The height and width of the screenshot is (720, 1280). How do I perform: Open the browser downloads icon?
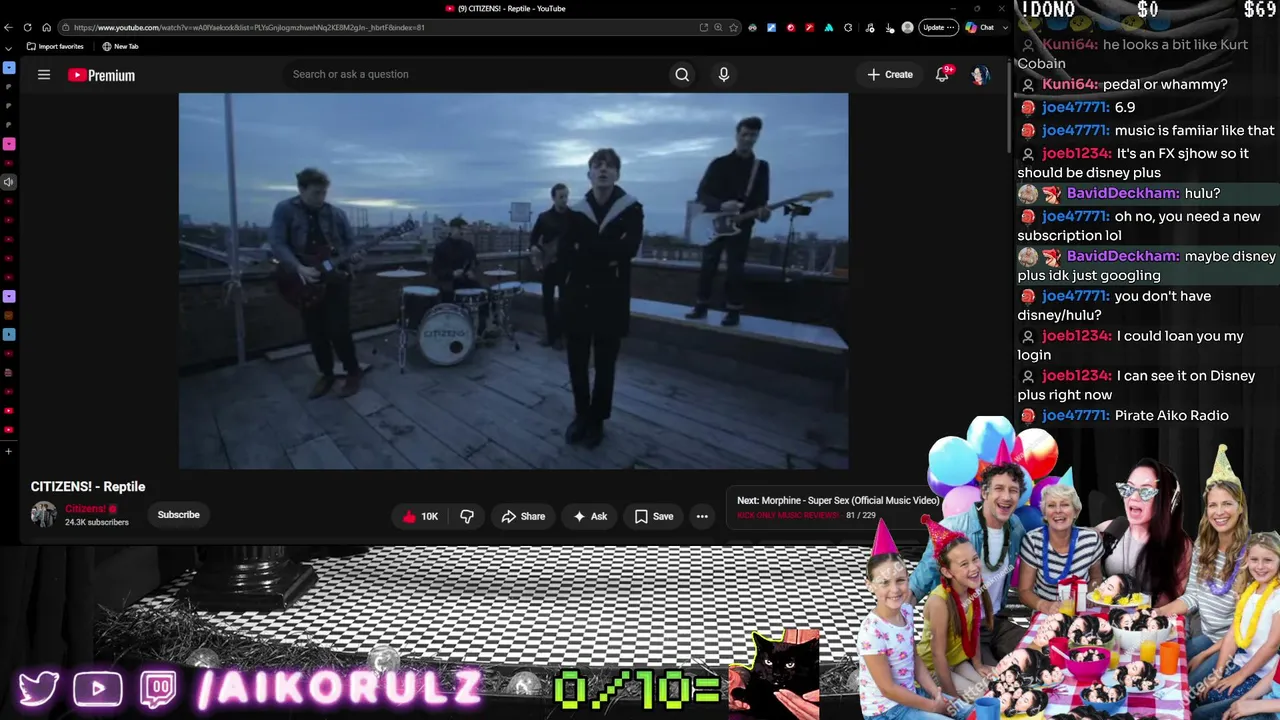tap(890, 28)
